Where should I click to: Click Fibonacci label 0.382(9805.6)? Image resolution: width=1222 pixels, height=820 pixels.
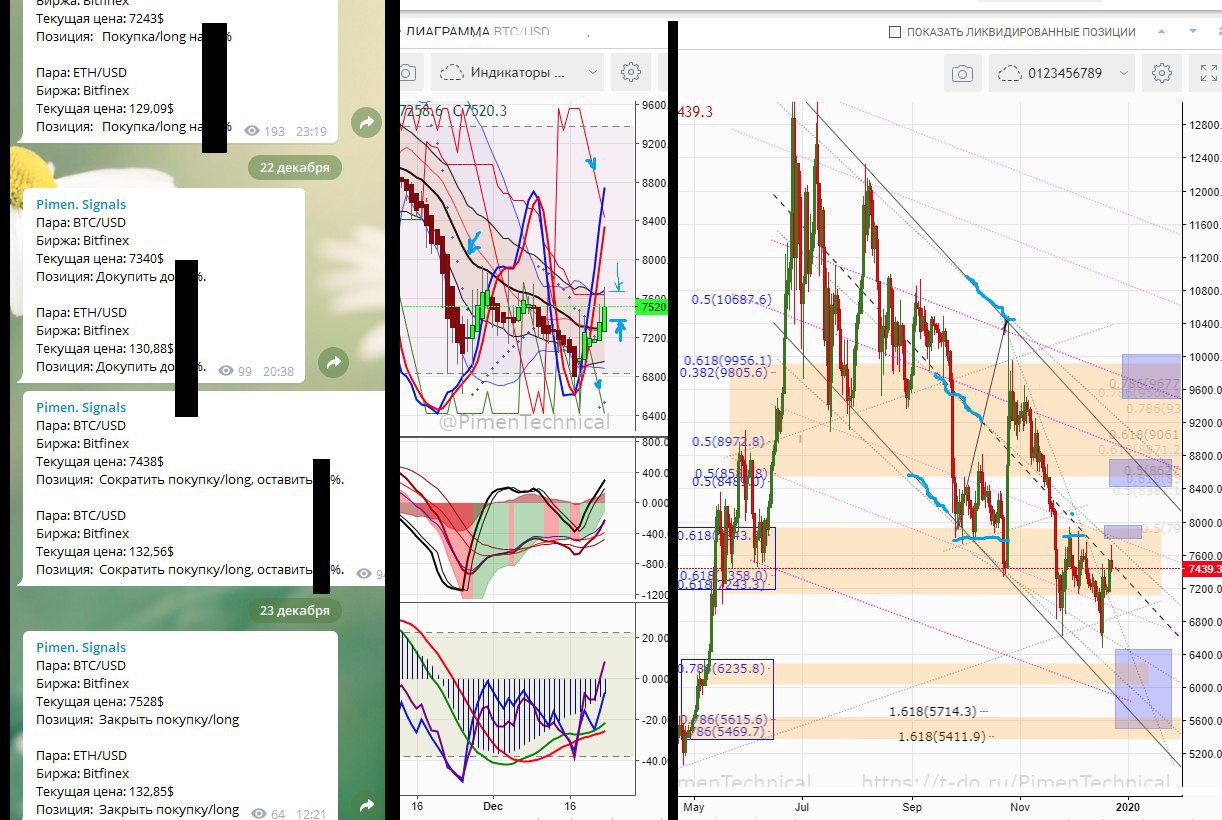[725, 373]
